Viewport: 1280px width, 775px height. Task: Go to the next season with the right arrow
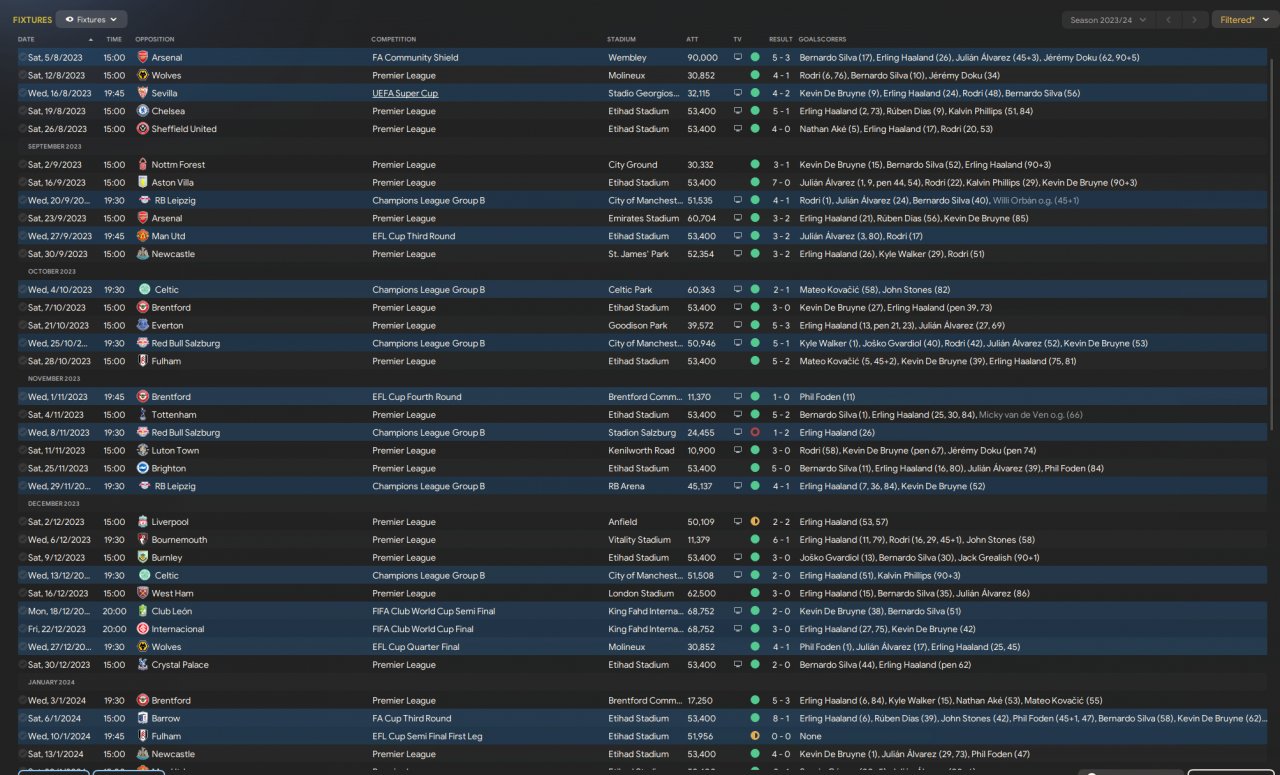1194,19
